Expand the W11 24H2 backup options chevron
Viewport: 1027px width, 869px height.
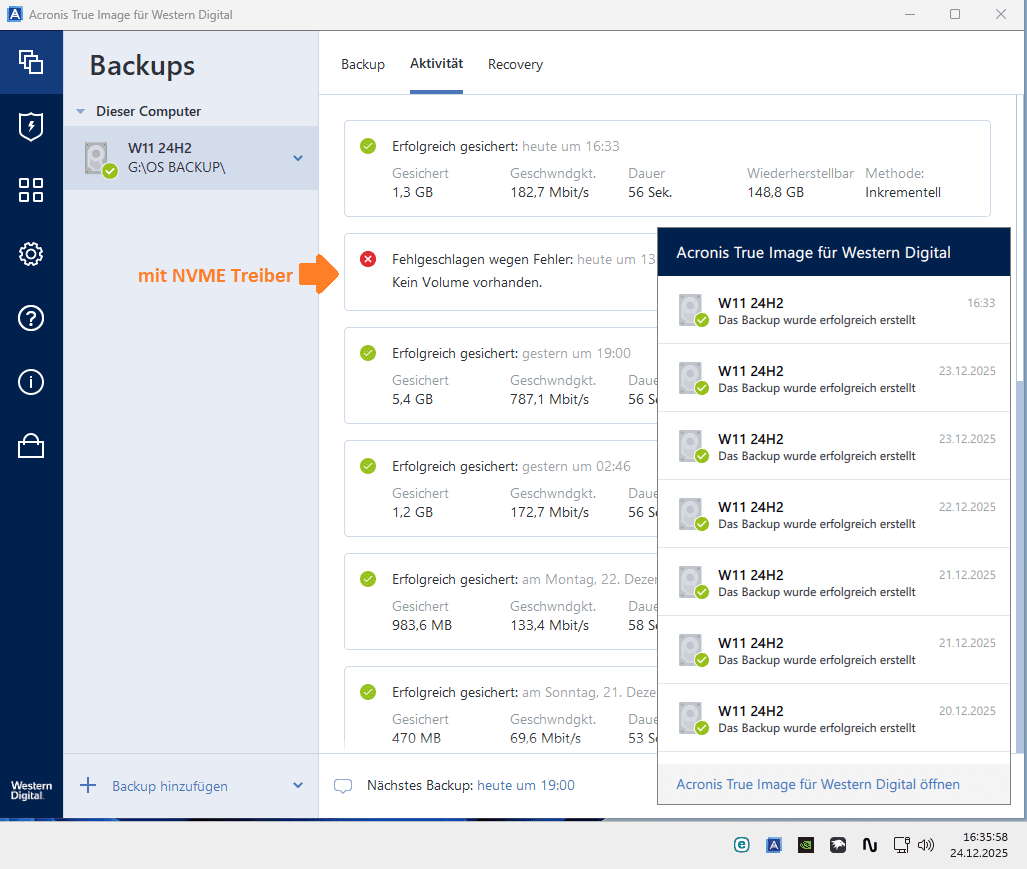tap(297, 158)
